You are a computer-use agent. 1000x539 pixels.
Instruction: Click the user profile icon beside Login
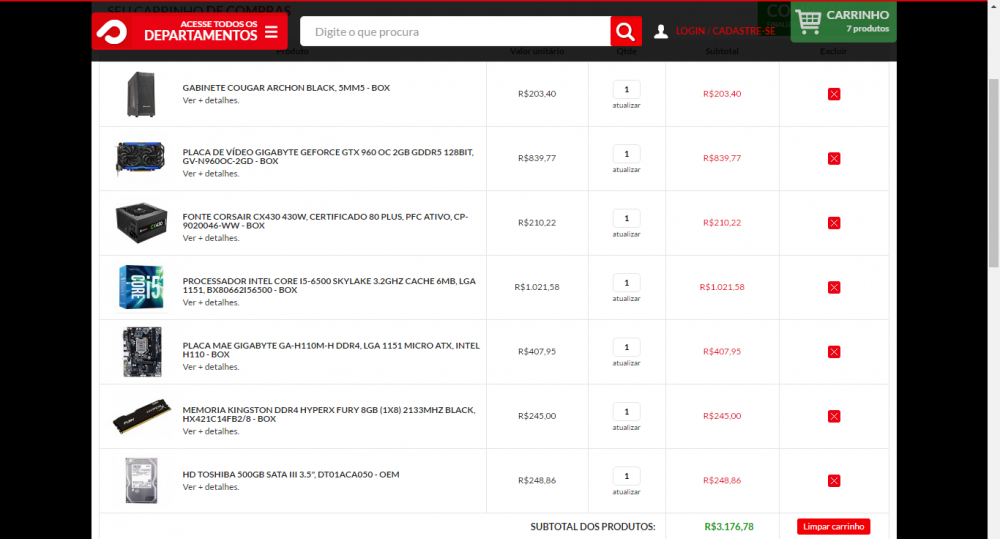tap(660, 32)
